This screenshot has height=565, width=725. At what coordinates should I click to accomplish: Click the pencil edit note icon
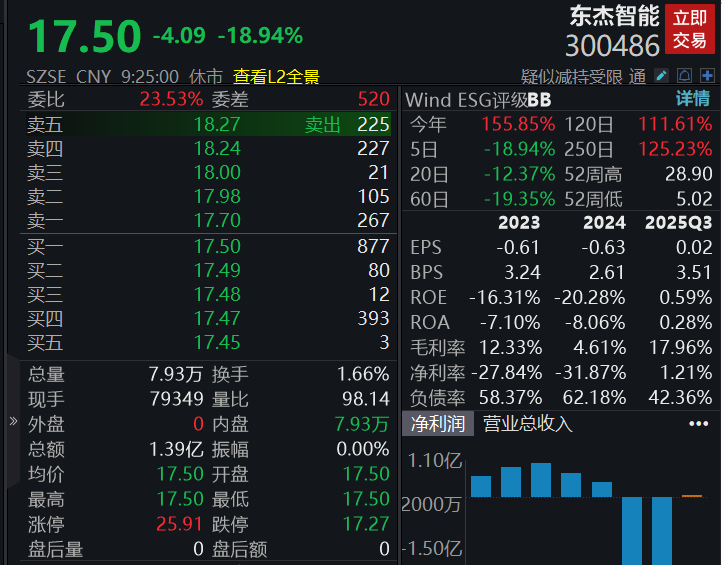click(662, 76)
